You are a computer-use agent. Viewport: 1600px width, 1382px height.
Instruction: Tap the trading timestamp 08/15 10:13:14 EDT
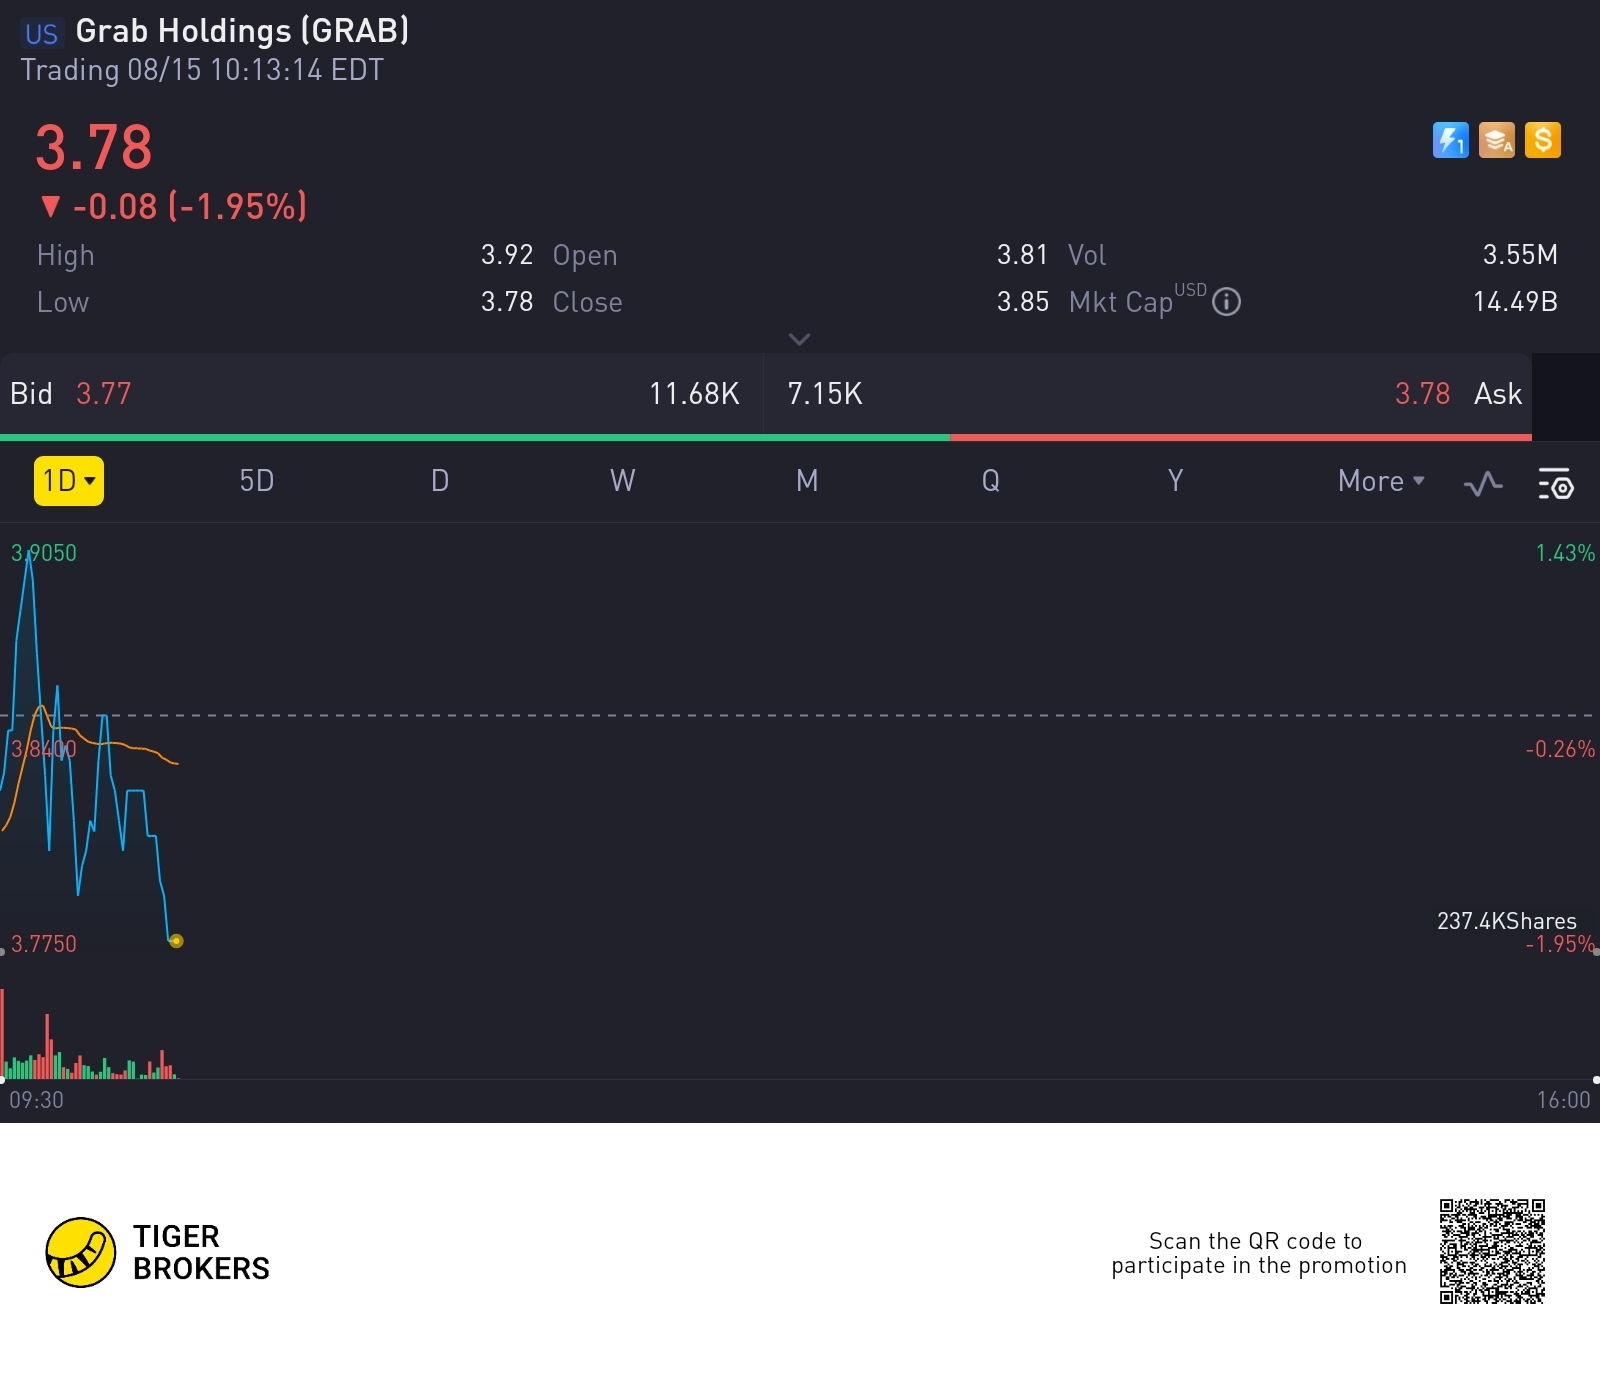255,70
